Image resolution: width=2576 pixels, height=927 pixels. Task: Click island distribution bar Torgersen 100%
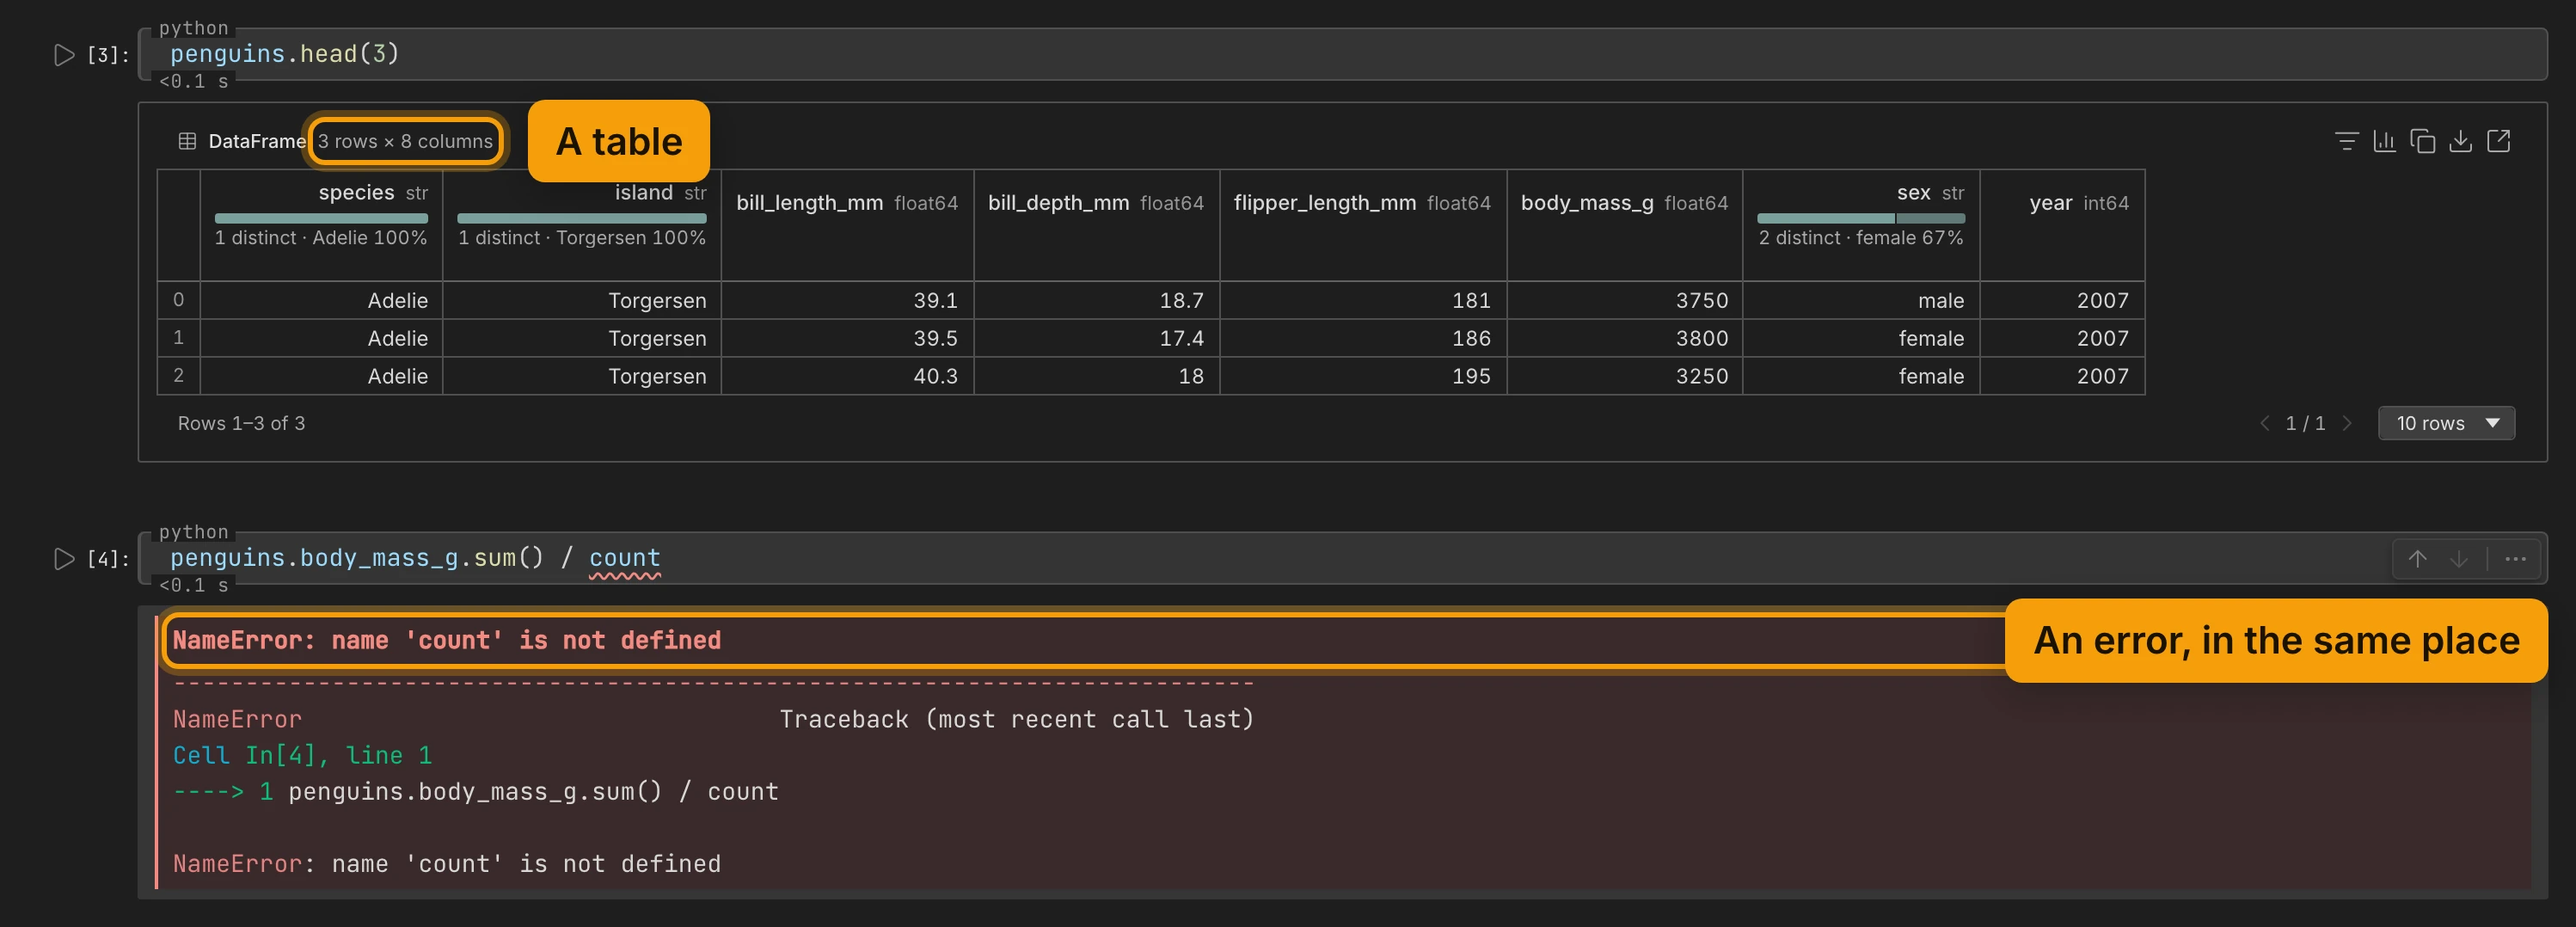[x=582, y=218]
